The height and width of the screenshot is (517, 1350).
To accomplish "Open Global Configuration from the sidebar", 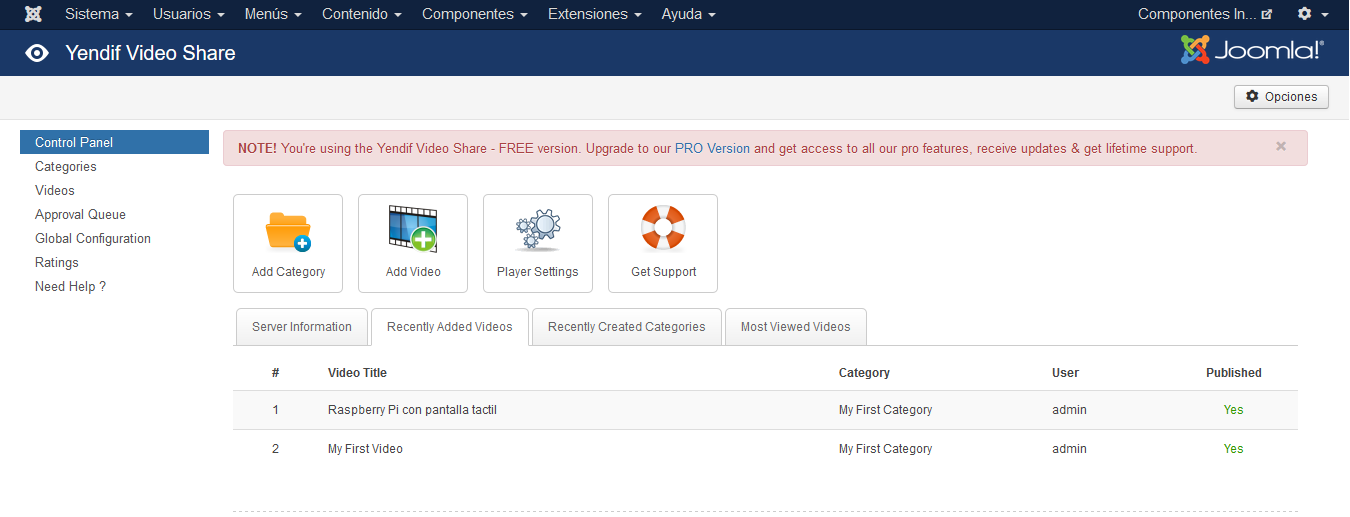I will point(93,238).
